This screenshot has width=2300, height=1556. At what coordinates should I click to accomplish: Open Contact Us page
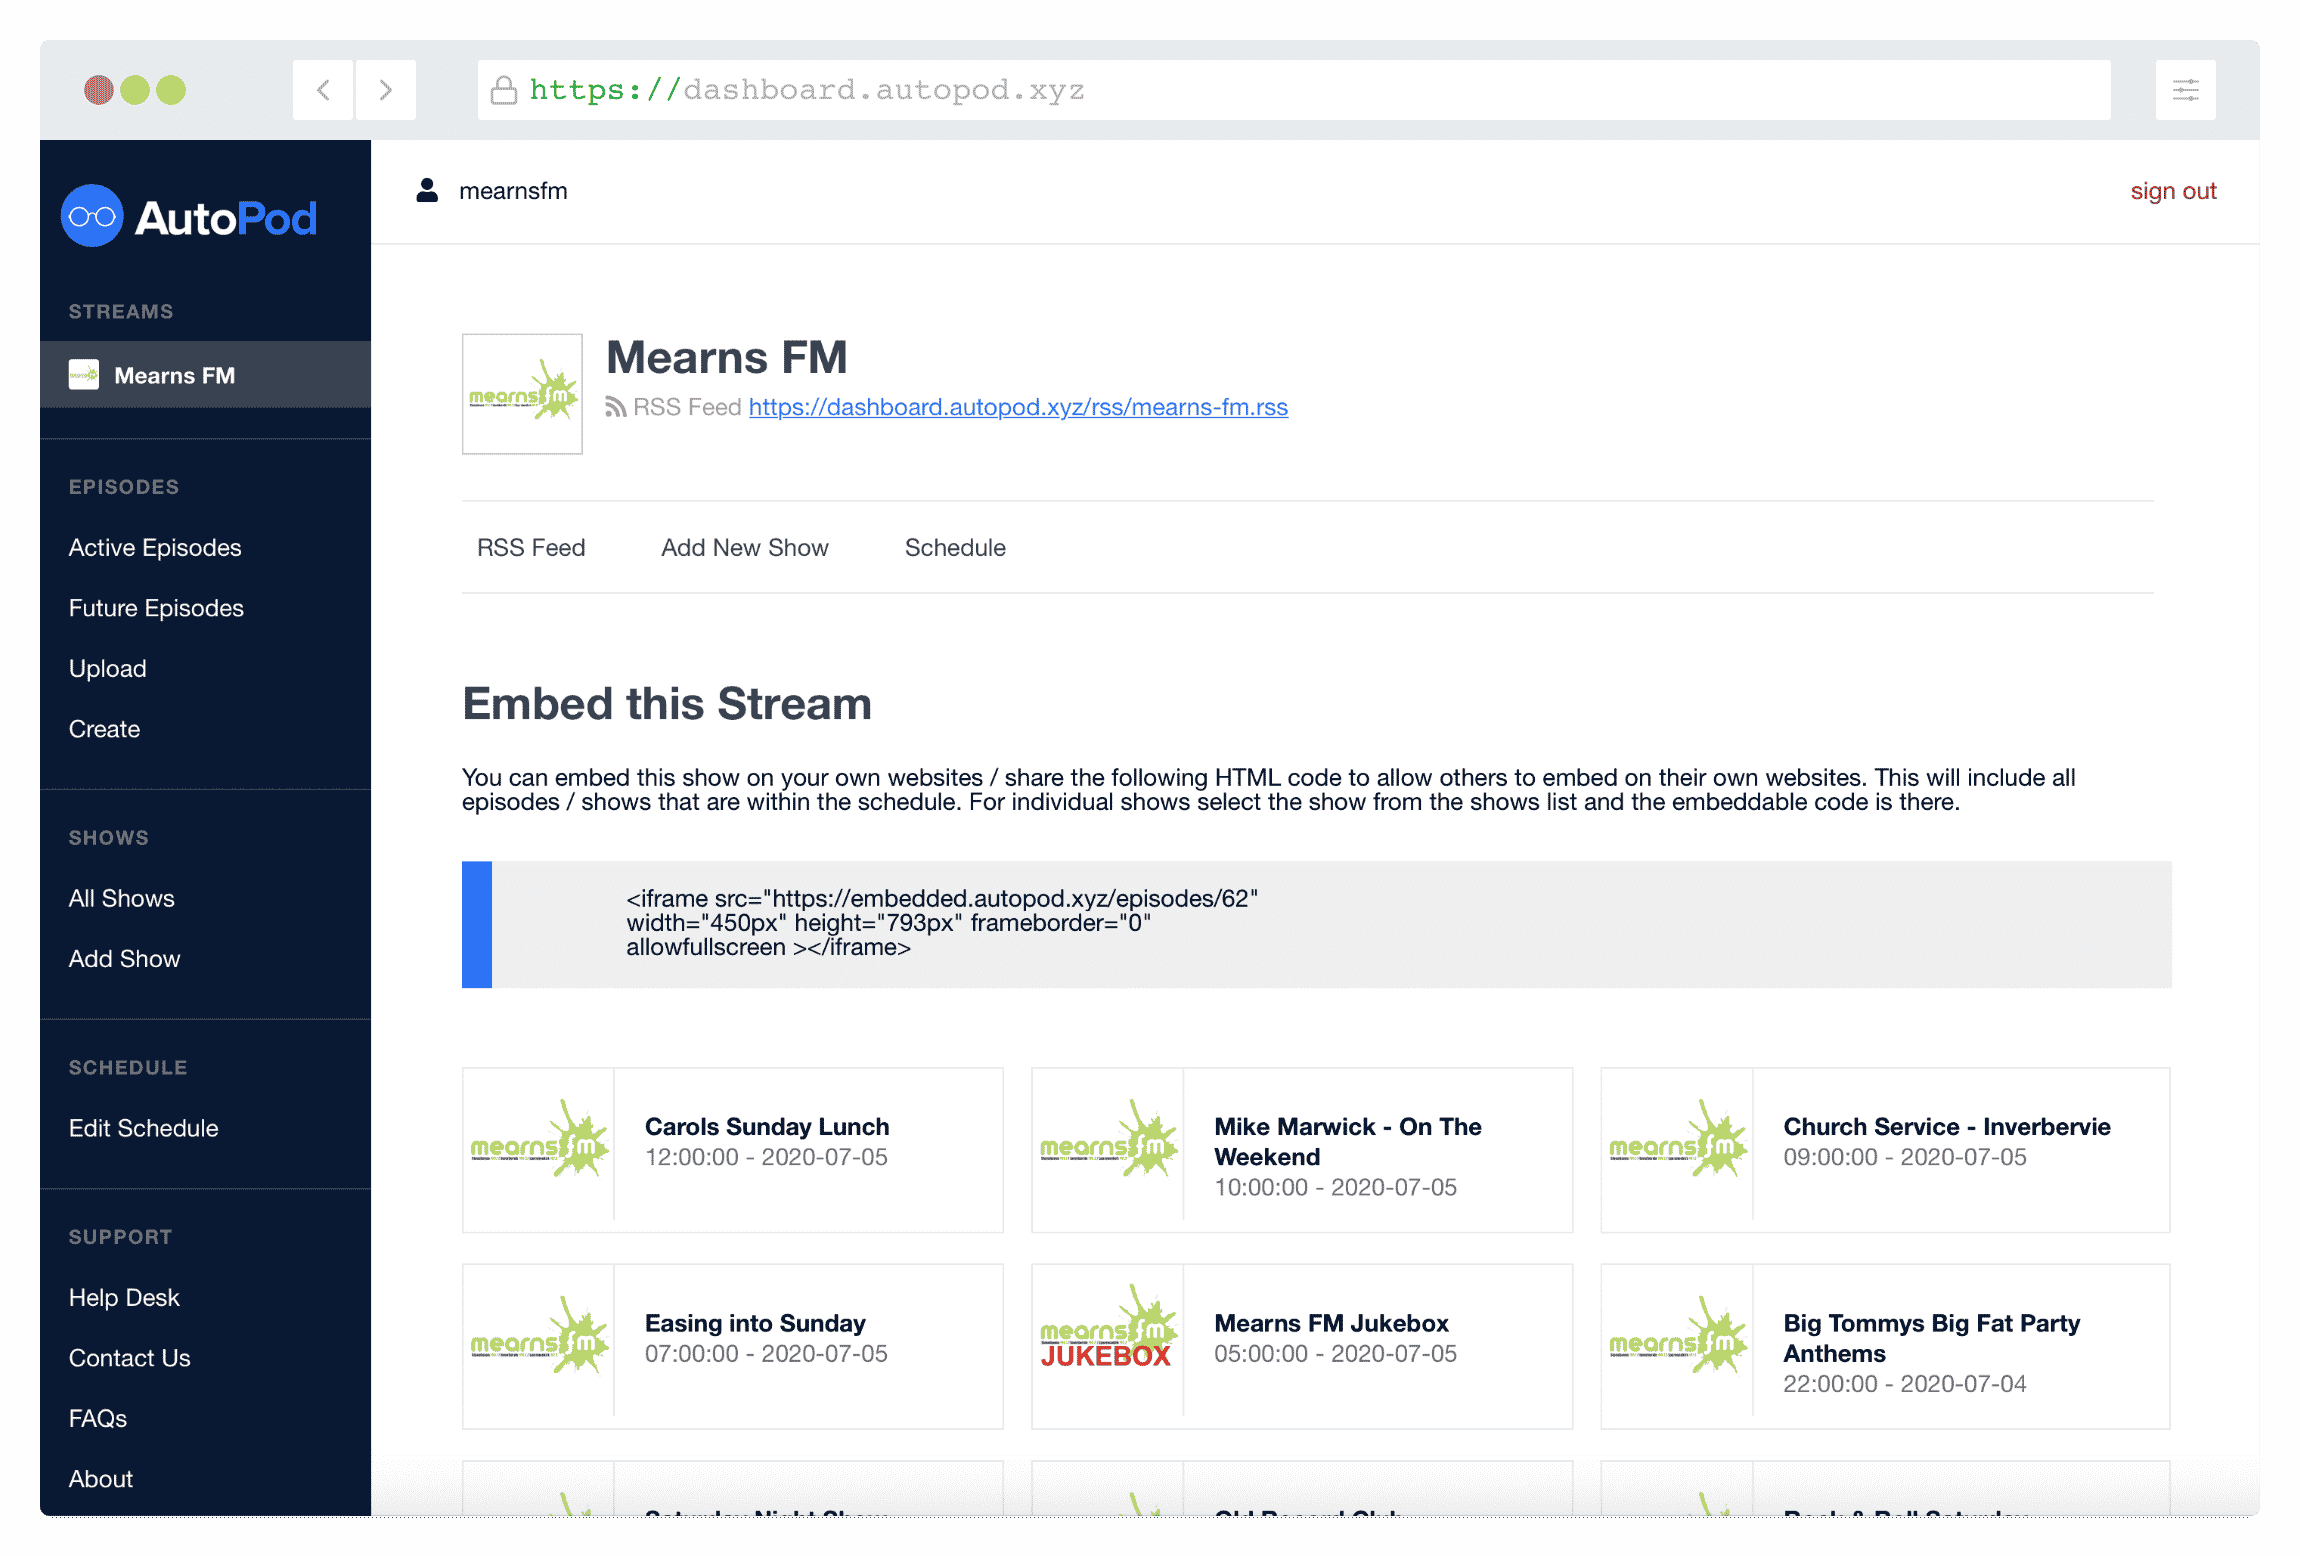129,1358
